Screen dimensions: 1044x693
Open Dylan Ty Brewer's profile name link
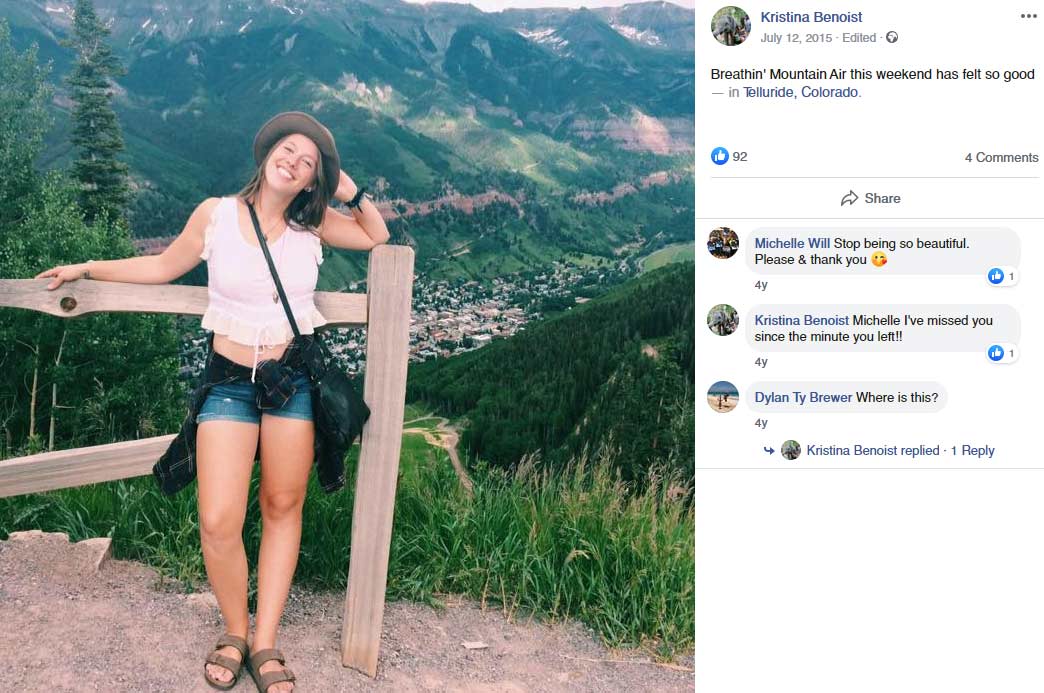coord(803,397)
